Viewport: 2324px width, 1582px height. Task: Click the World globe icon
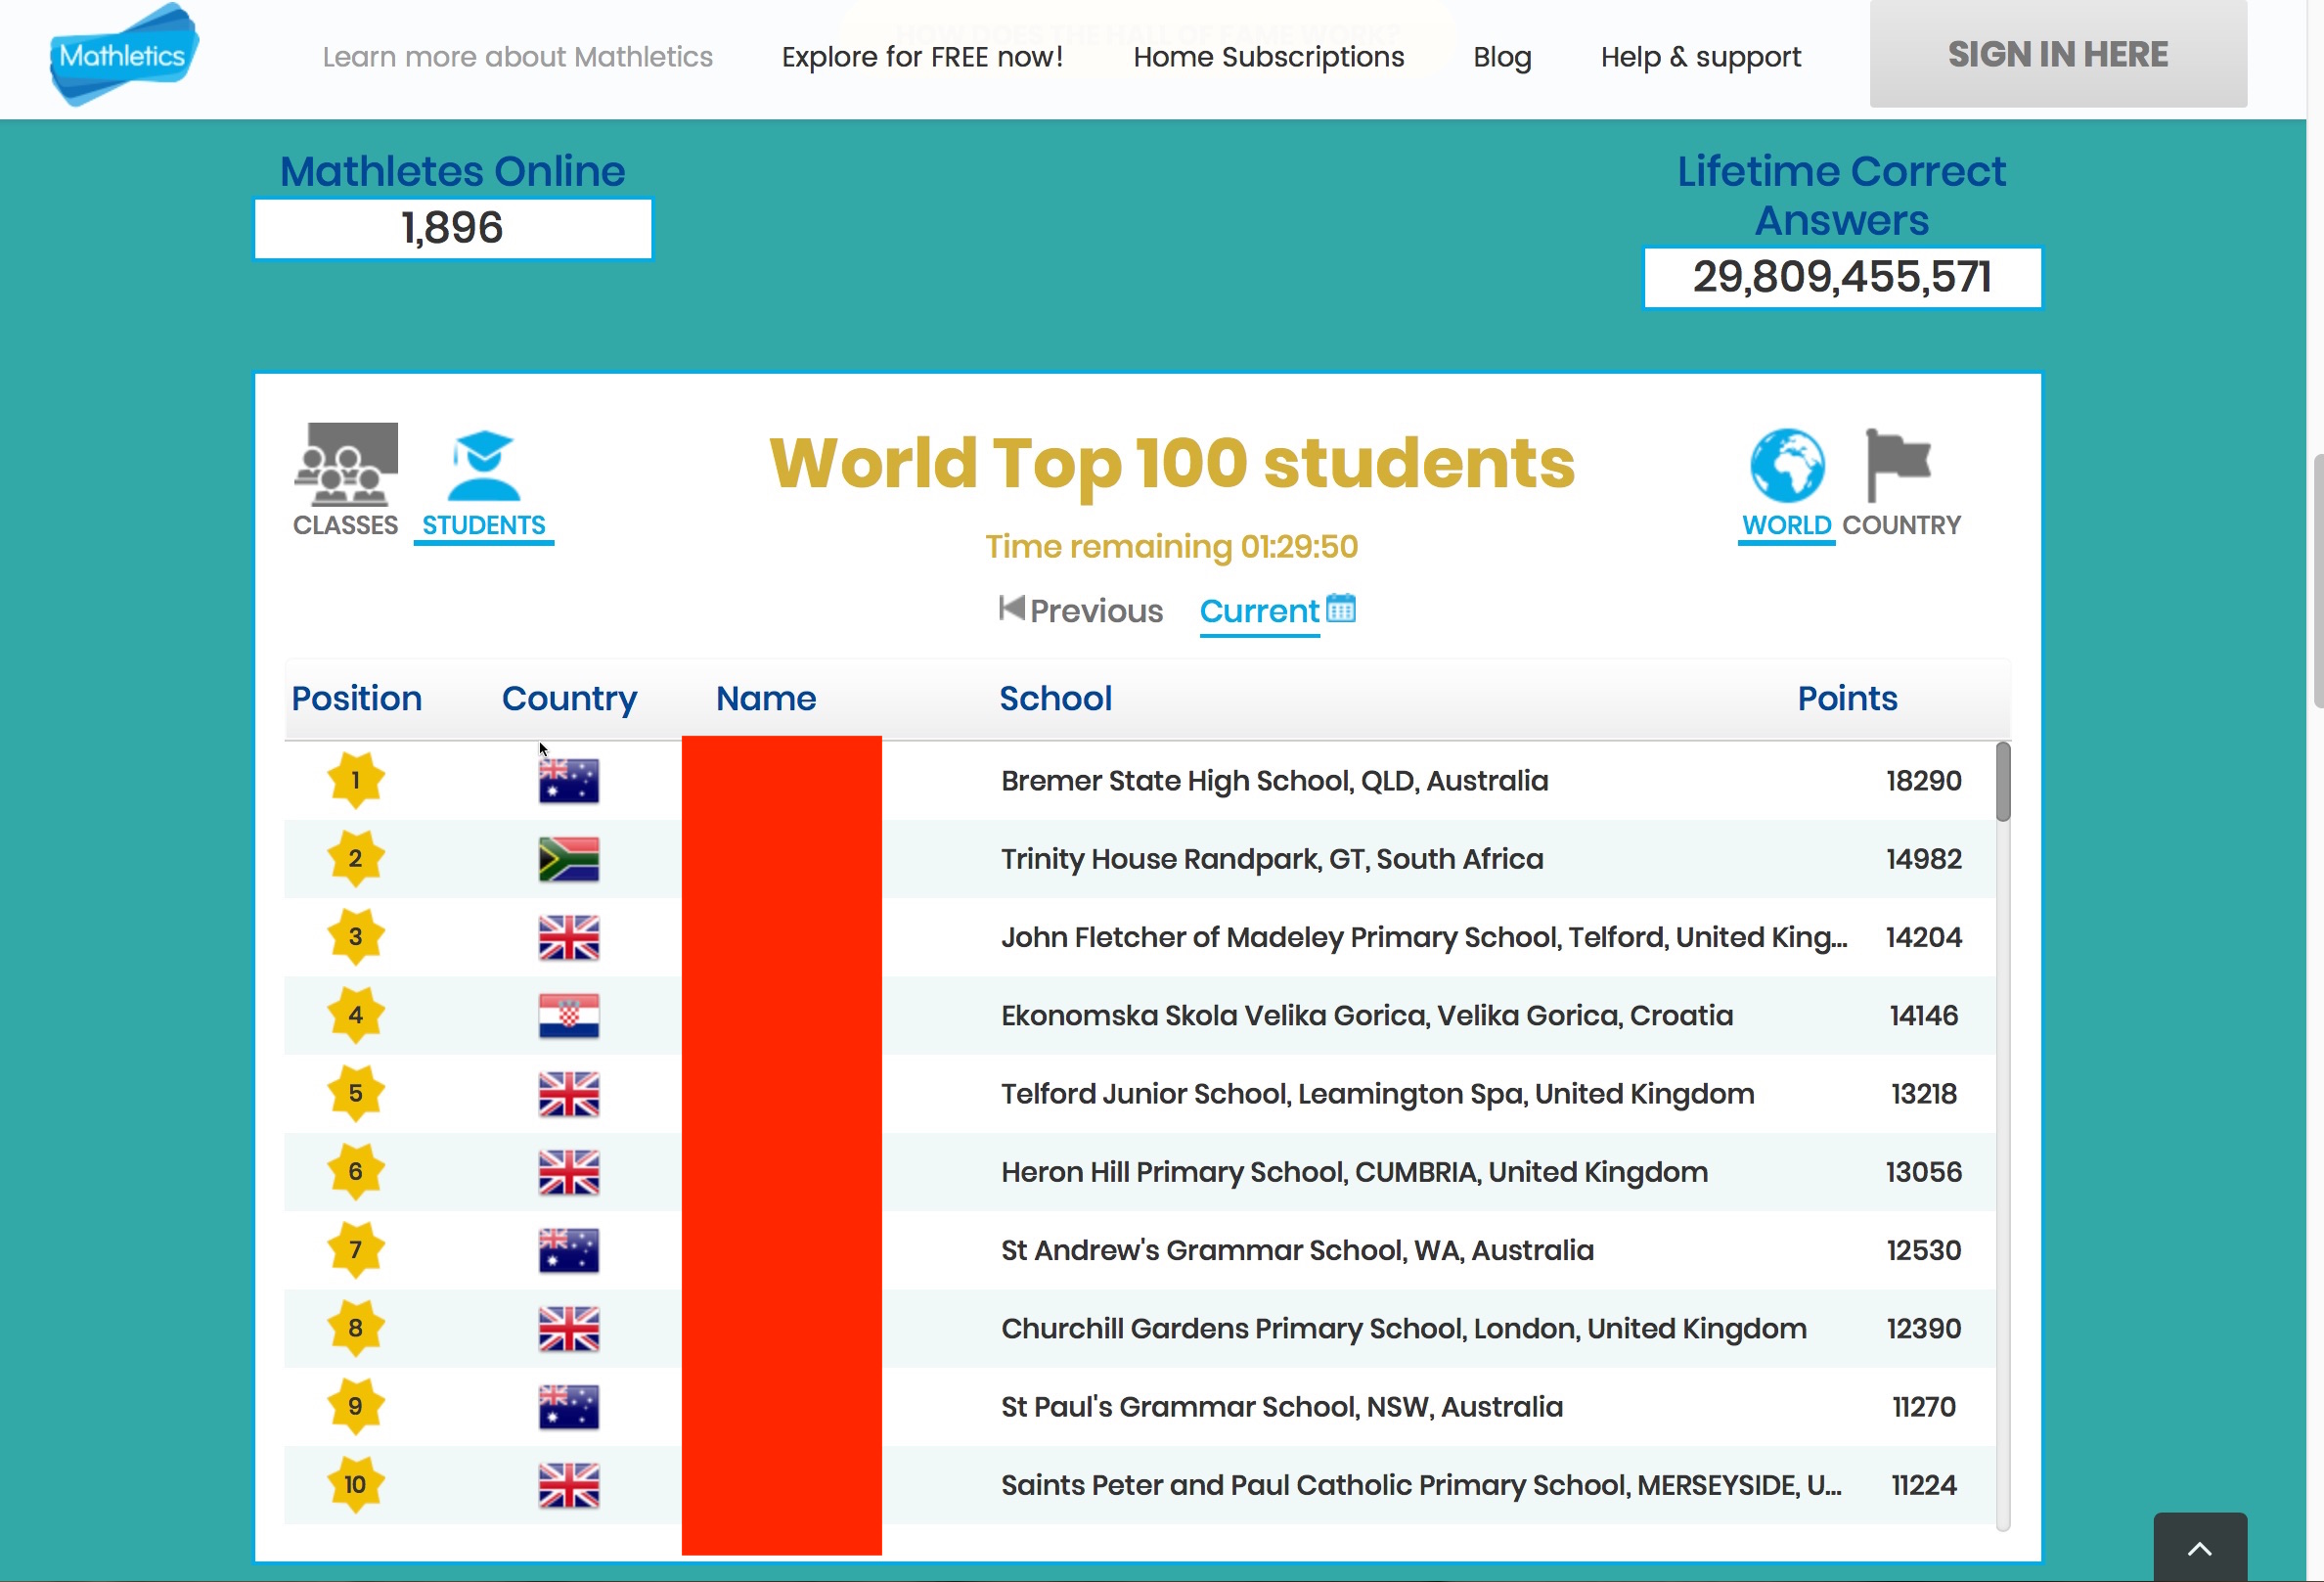(x=1786, y=466)
